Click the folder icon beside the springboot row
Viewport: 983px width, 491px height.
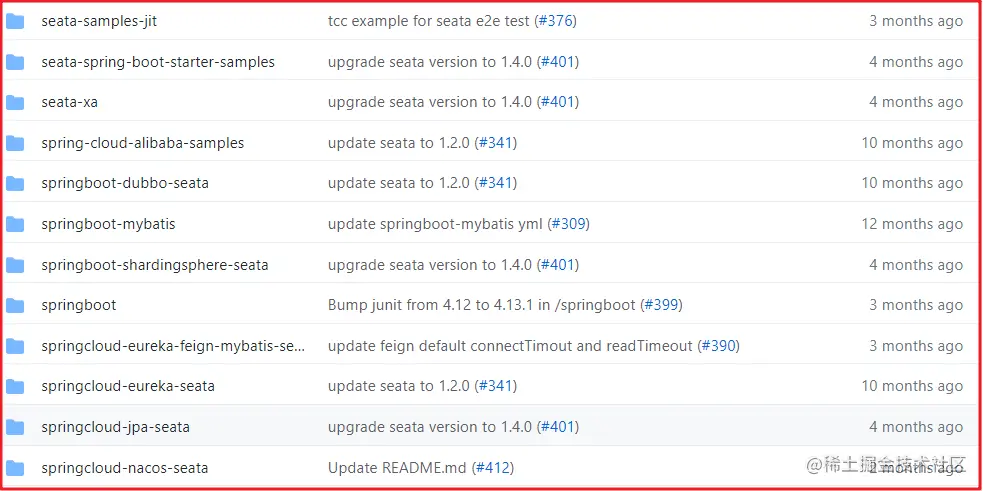click(x=15, y=305)
